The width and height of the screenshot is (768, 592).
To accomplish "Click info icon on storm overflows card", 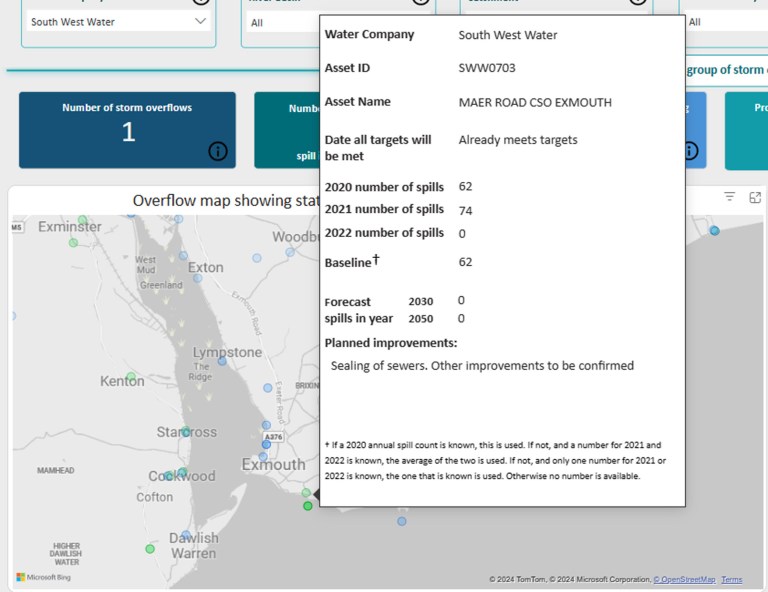I will pos(218,151).
